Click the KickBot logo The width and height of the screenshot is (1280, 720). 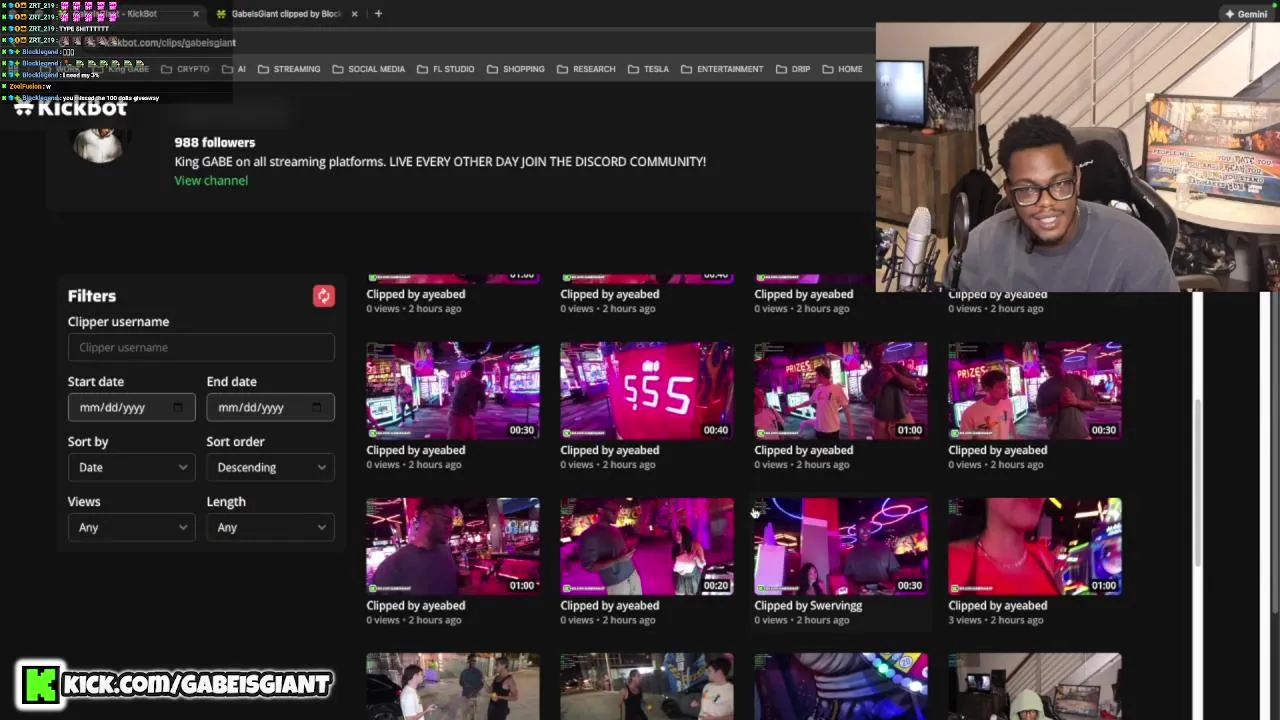[x=70, y=108]
